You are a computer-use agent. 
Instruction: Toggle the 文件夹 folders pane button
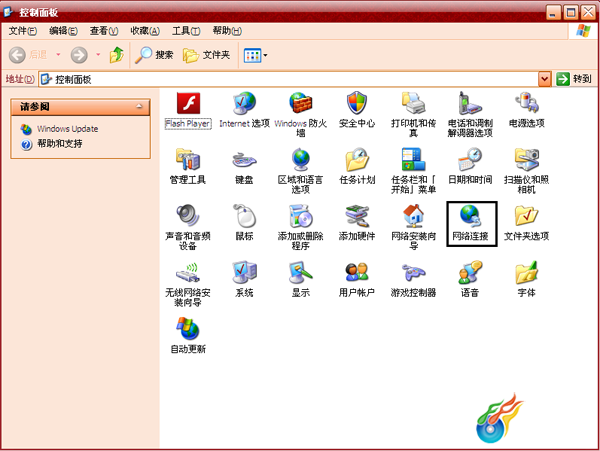pyautogui.click(x=206, y=55)
